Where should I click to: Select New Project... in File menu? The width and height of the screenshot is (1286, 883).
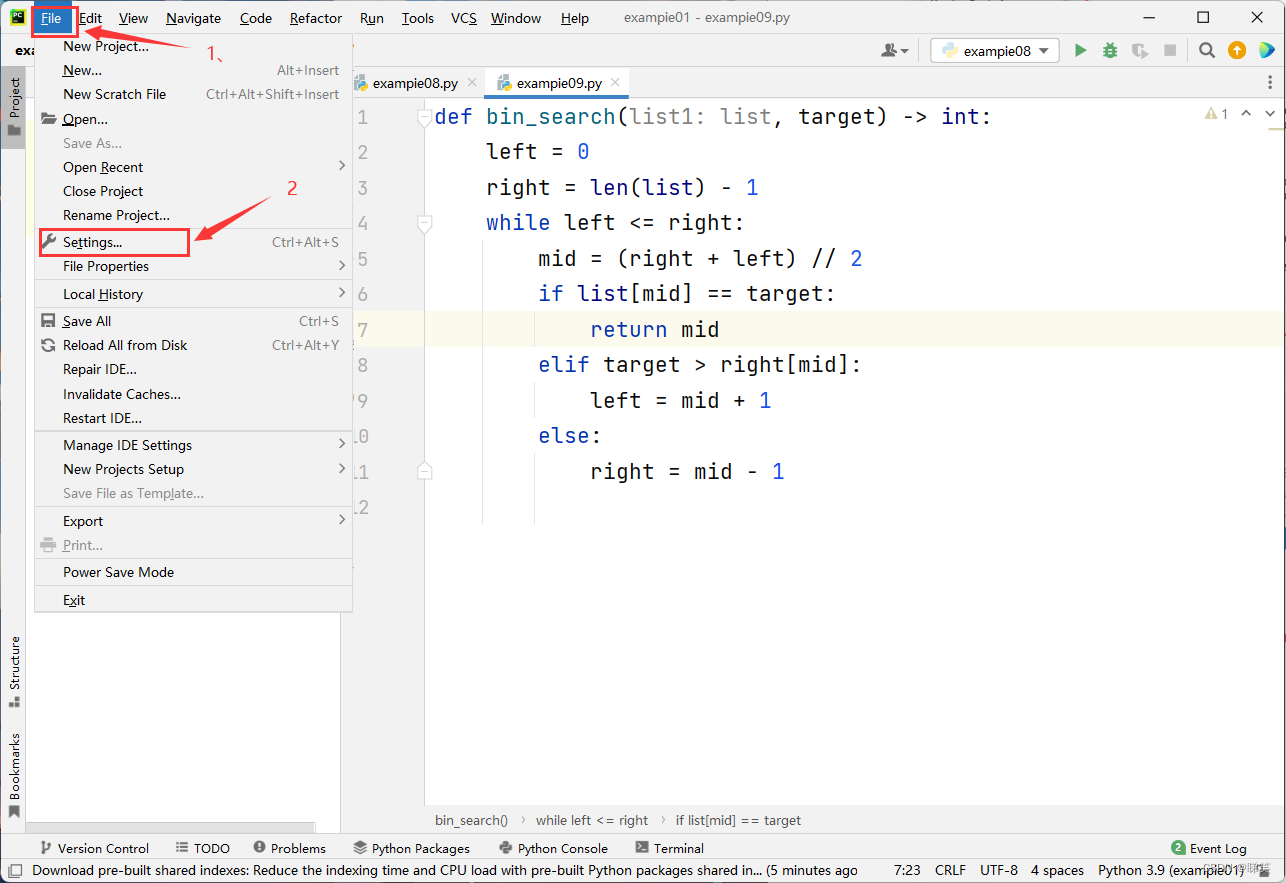click(193, 46)
